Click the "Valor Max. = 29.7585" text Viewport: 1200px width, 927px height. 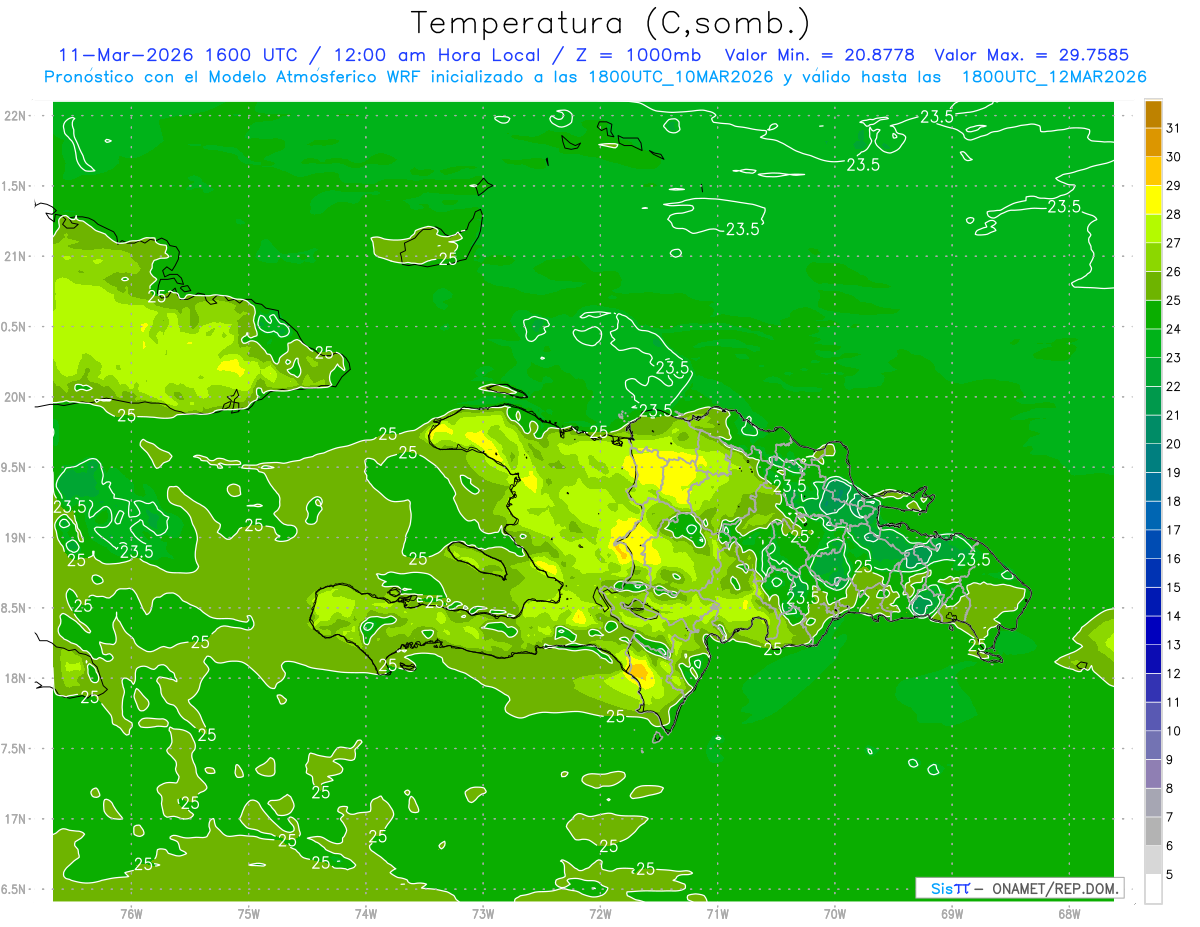1036,55
